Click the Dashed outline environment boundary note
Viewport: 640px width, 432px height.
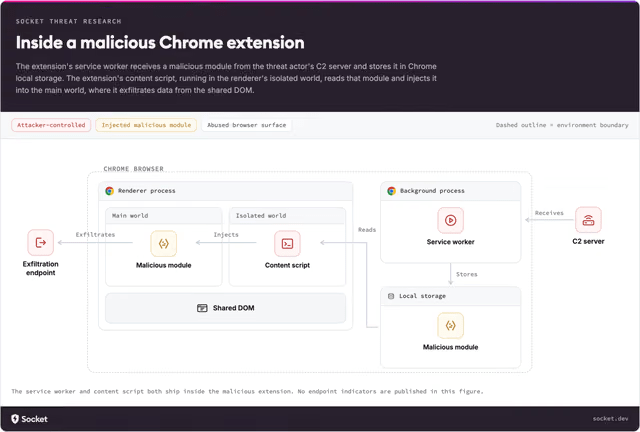coord(562,125)
